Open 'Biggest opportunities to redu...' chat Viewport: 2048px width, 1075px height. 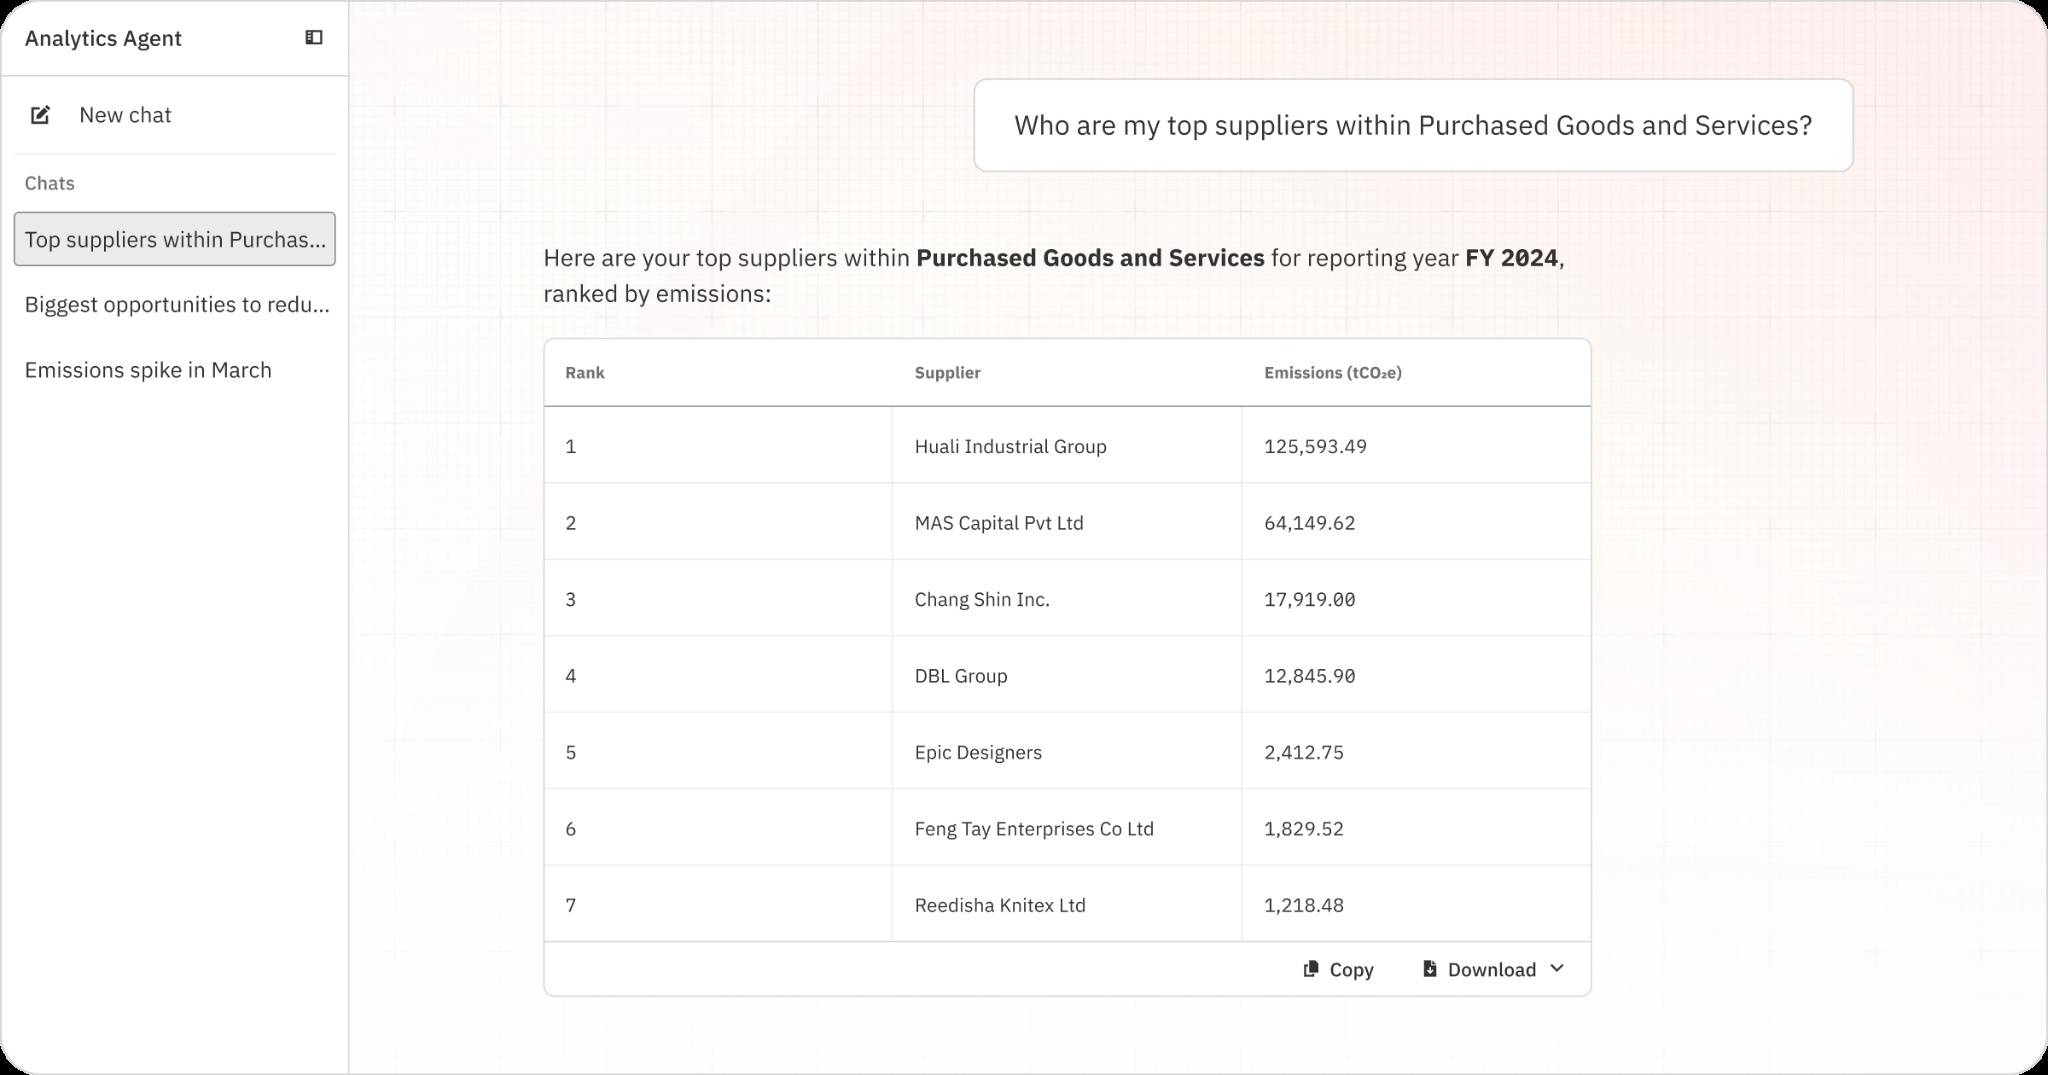pyautogui.click(x=175, y=304)
